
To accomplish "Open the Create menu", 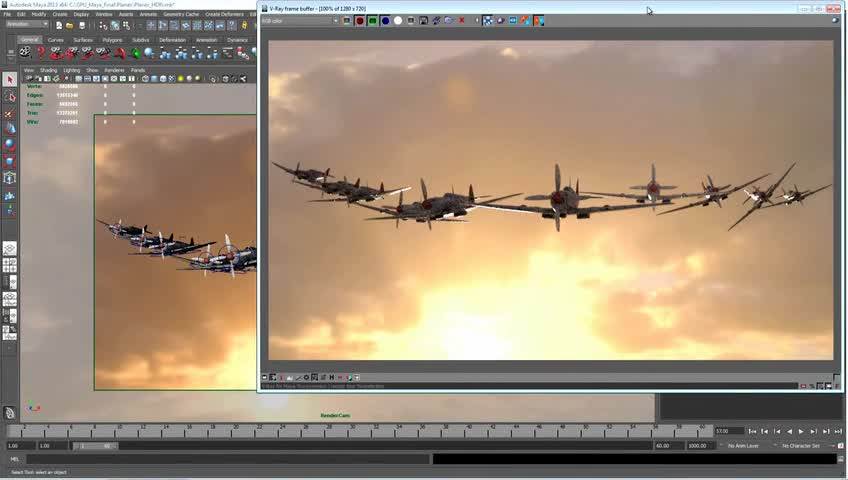I will coord(60,14).
